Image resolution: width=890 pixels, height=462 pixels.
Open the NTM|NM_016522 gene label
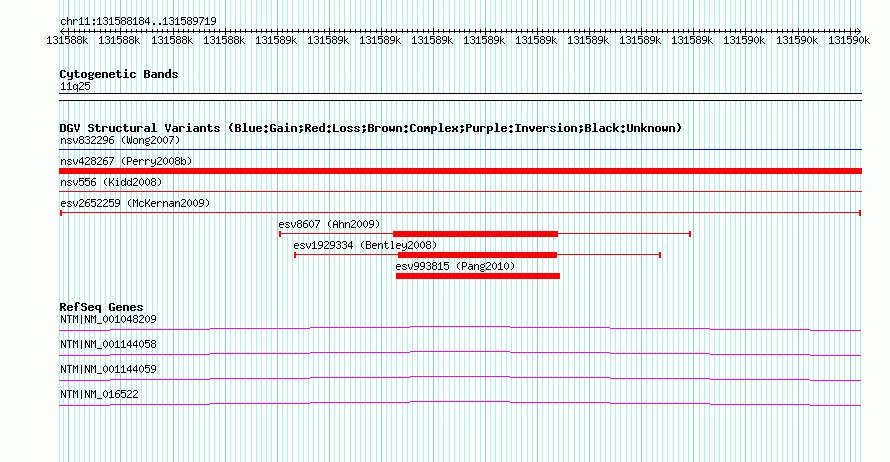pos(99,394)
